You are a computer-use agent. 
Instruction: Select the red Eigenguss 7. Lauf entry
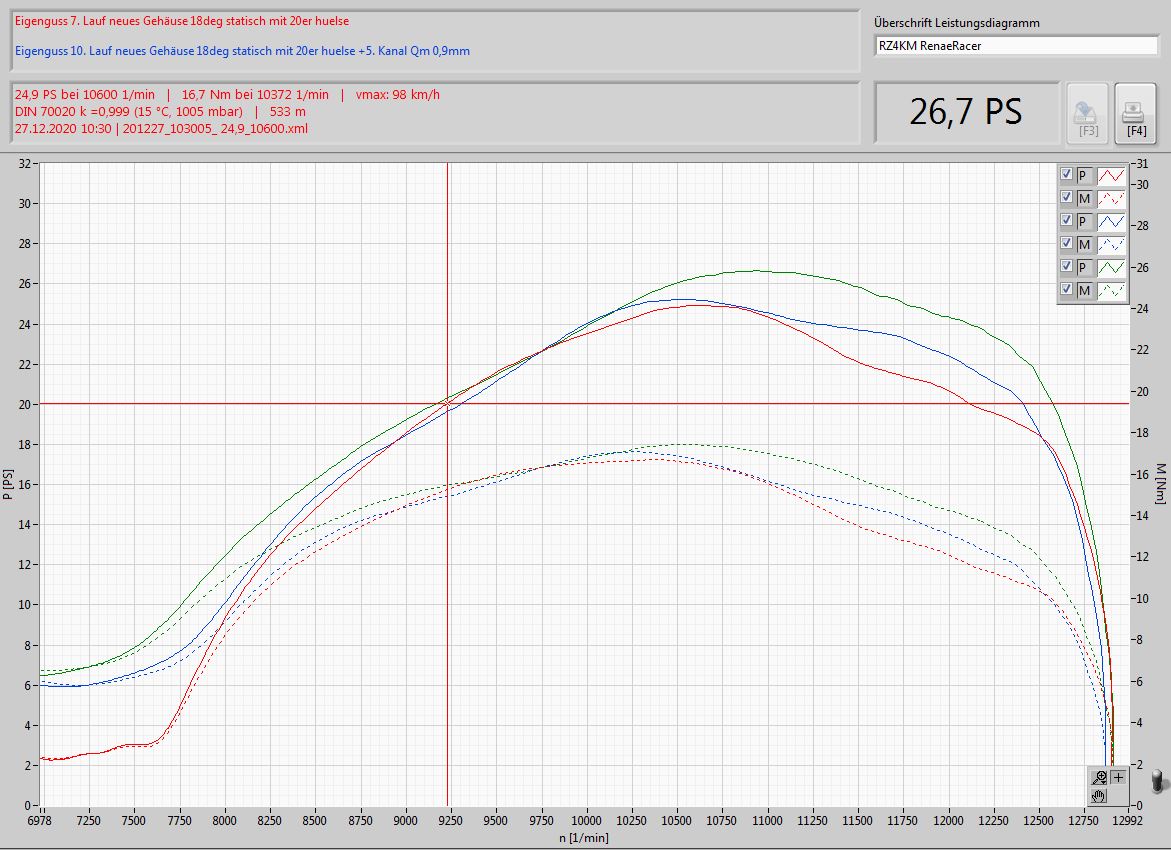(x=182, y=21)
